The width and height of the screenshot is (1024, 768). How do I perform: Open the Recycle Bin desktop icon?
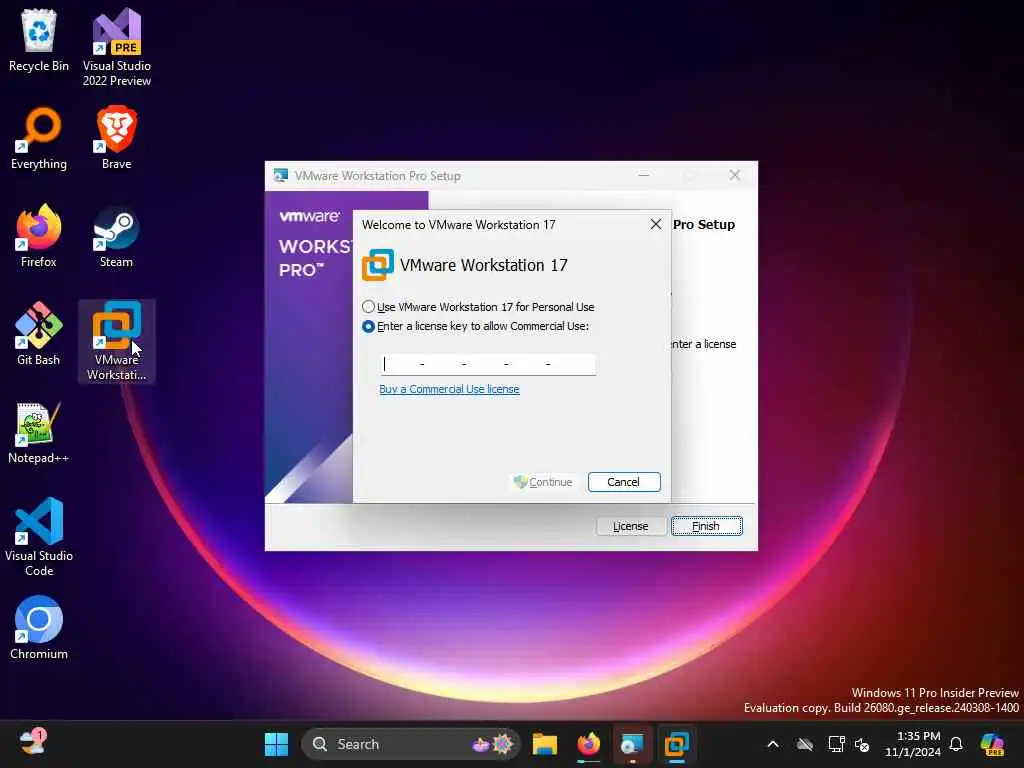pos(39,40)
